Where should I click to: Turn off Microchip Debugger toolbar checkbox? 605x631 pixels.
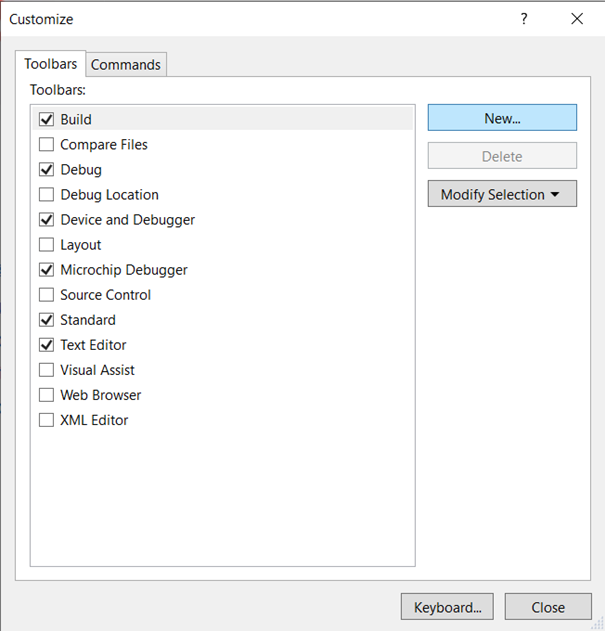46,270
